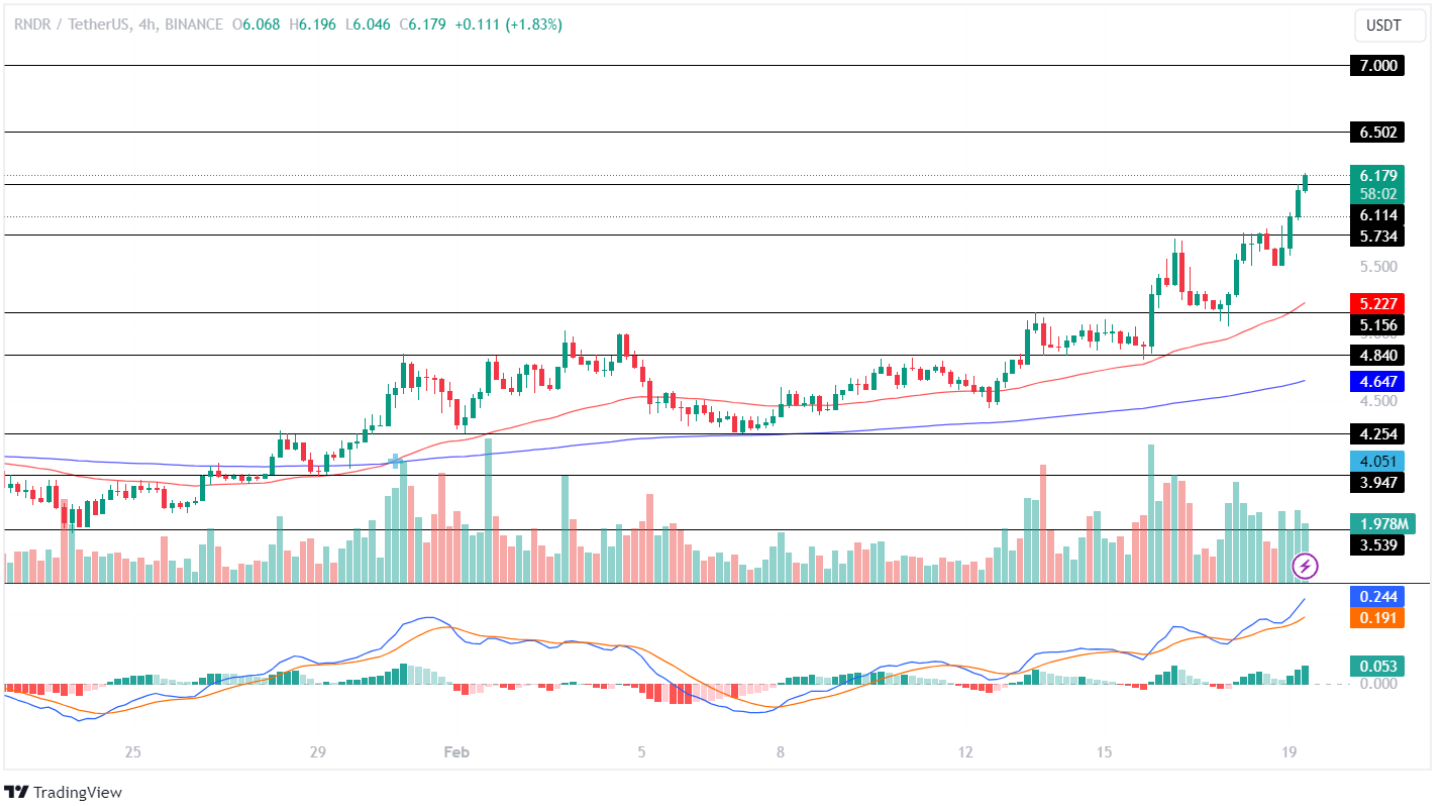
Task: Click the orange 0.191 signal value label
Action: pos(1376,618)
